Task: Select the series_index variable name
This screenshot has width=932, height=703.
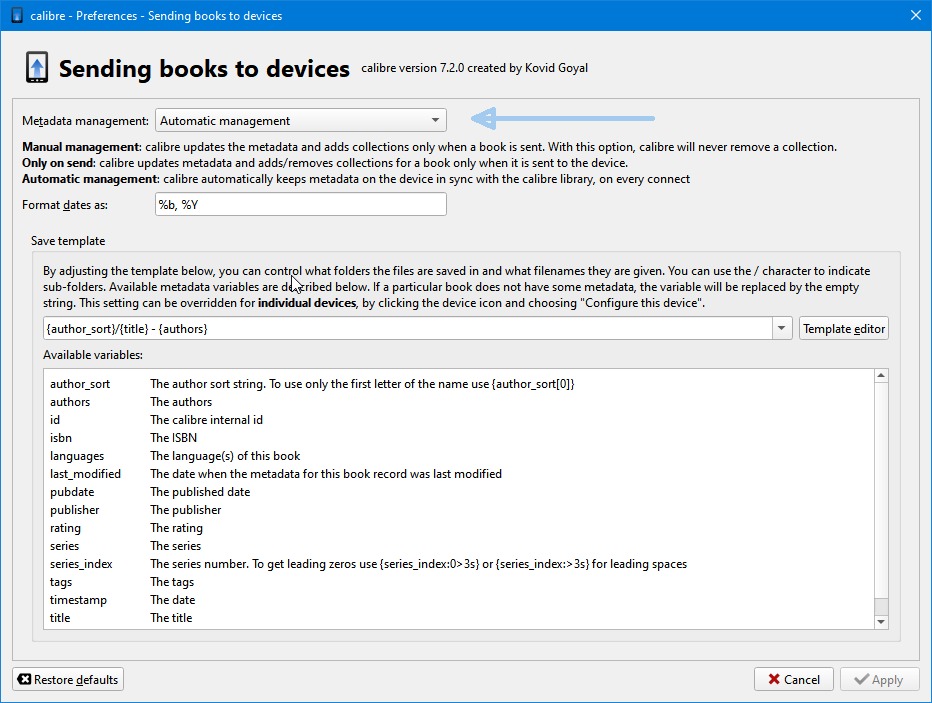Action: pyautogui.click(x=81, y=564)
